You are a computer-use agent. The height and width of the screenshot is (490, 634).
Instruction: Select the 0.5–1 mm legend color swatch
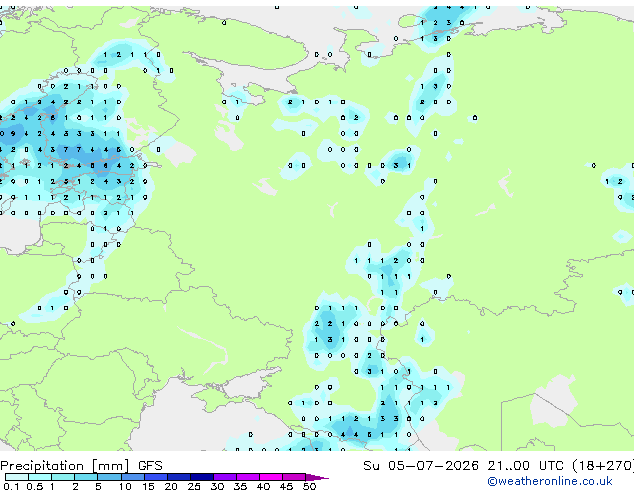point(40,477)
